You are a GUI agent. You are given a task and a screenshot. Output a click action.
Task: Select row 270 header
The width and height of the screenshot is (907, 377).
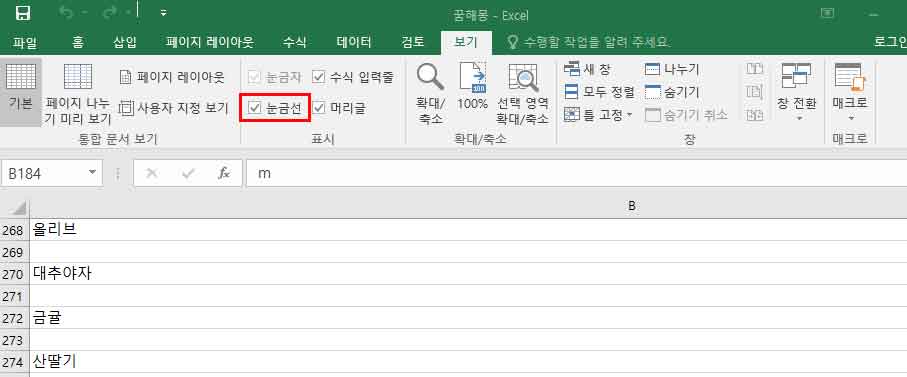point(14,274)
